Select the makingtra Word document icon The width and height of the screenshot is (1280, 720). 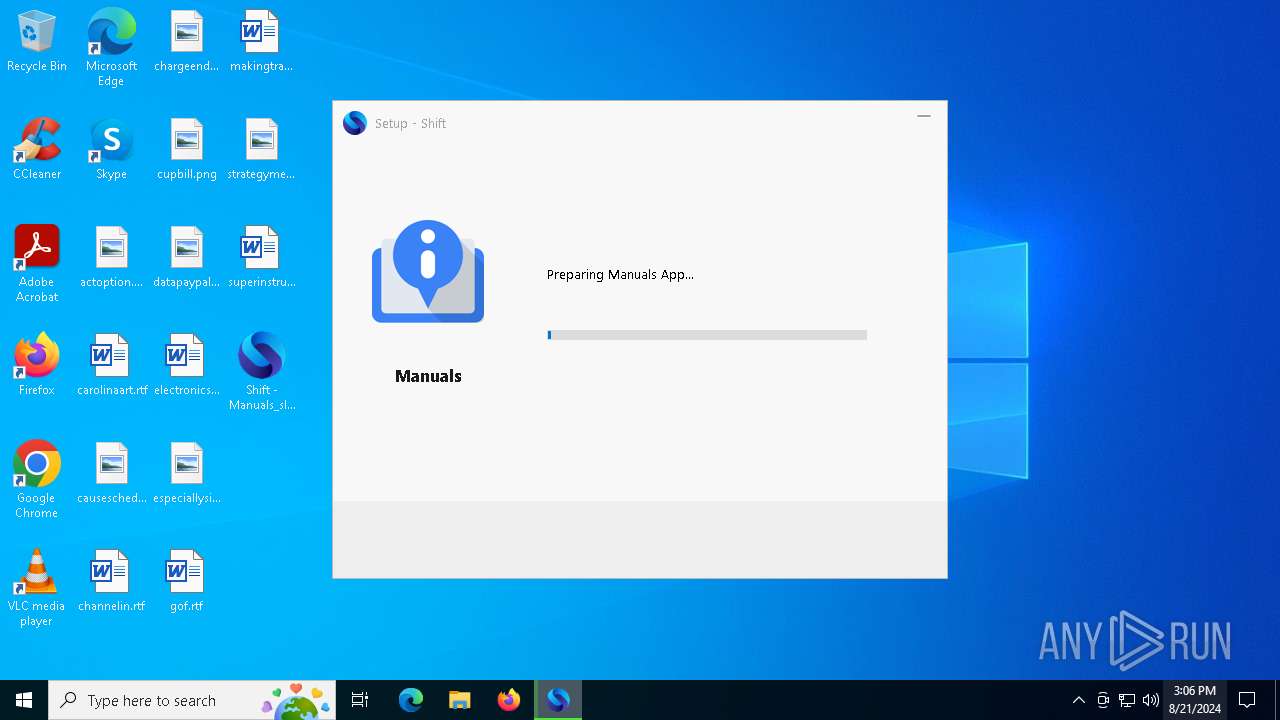click(x=261, y=42)
